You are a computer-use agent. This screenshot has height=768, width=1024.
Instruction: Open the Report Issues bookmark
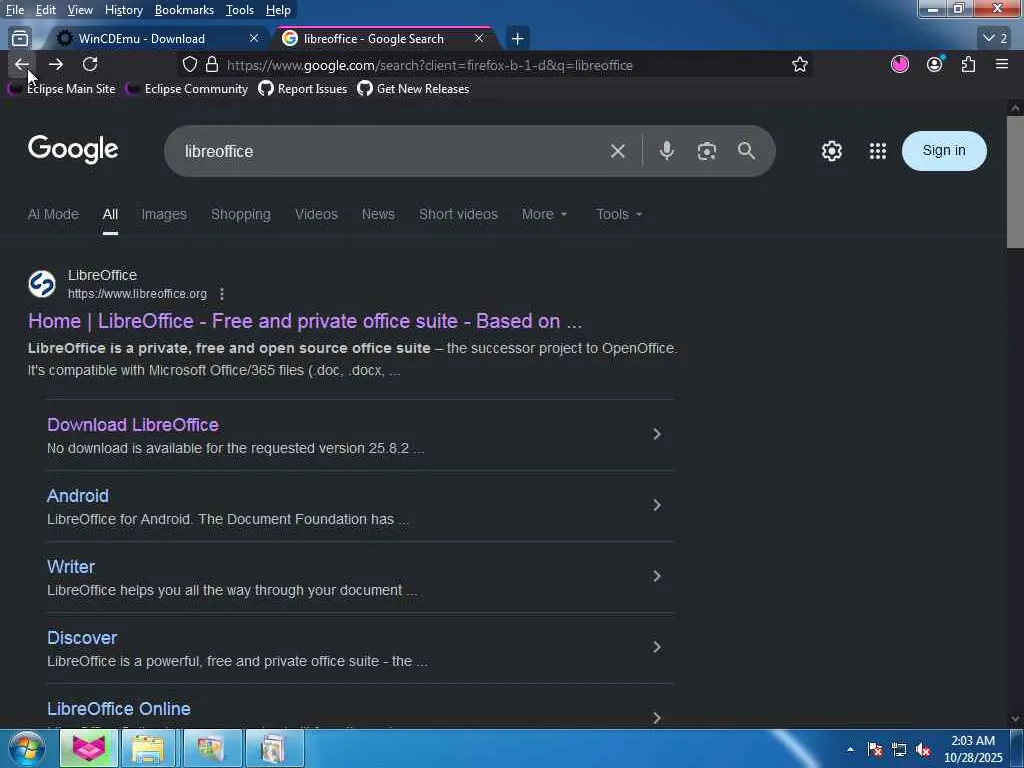coord(302,89)
